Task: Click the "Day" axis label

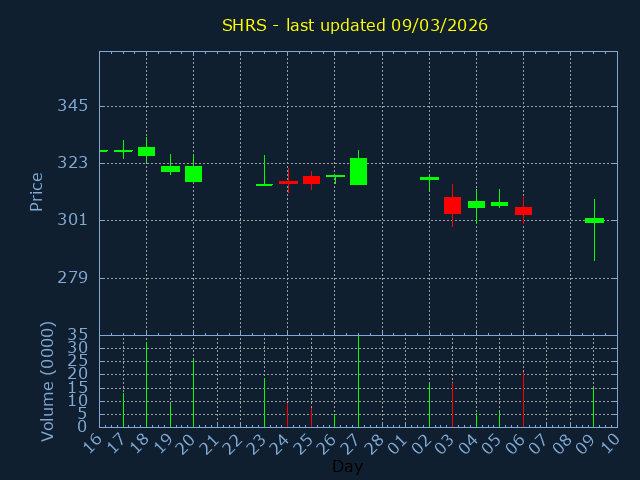Action: [x=347, y=466]
